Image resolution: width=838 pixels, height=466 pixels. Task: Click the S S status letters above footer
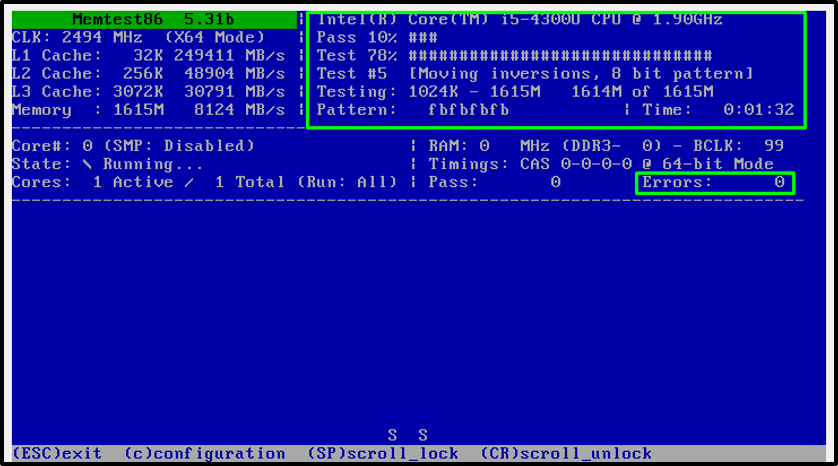408,435
